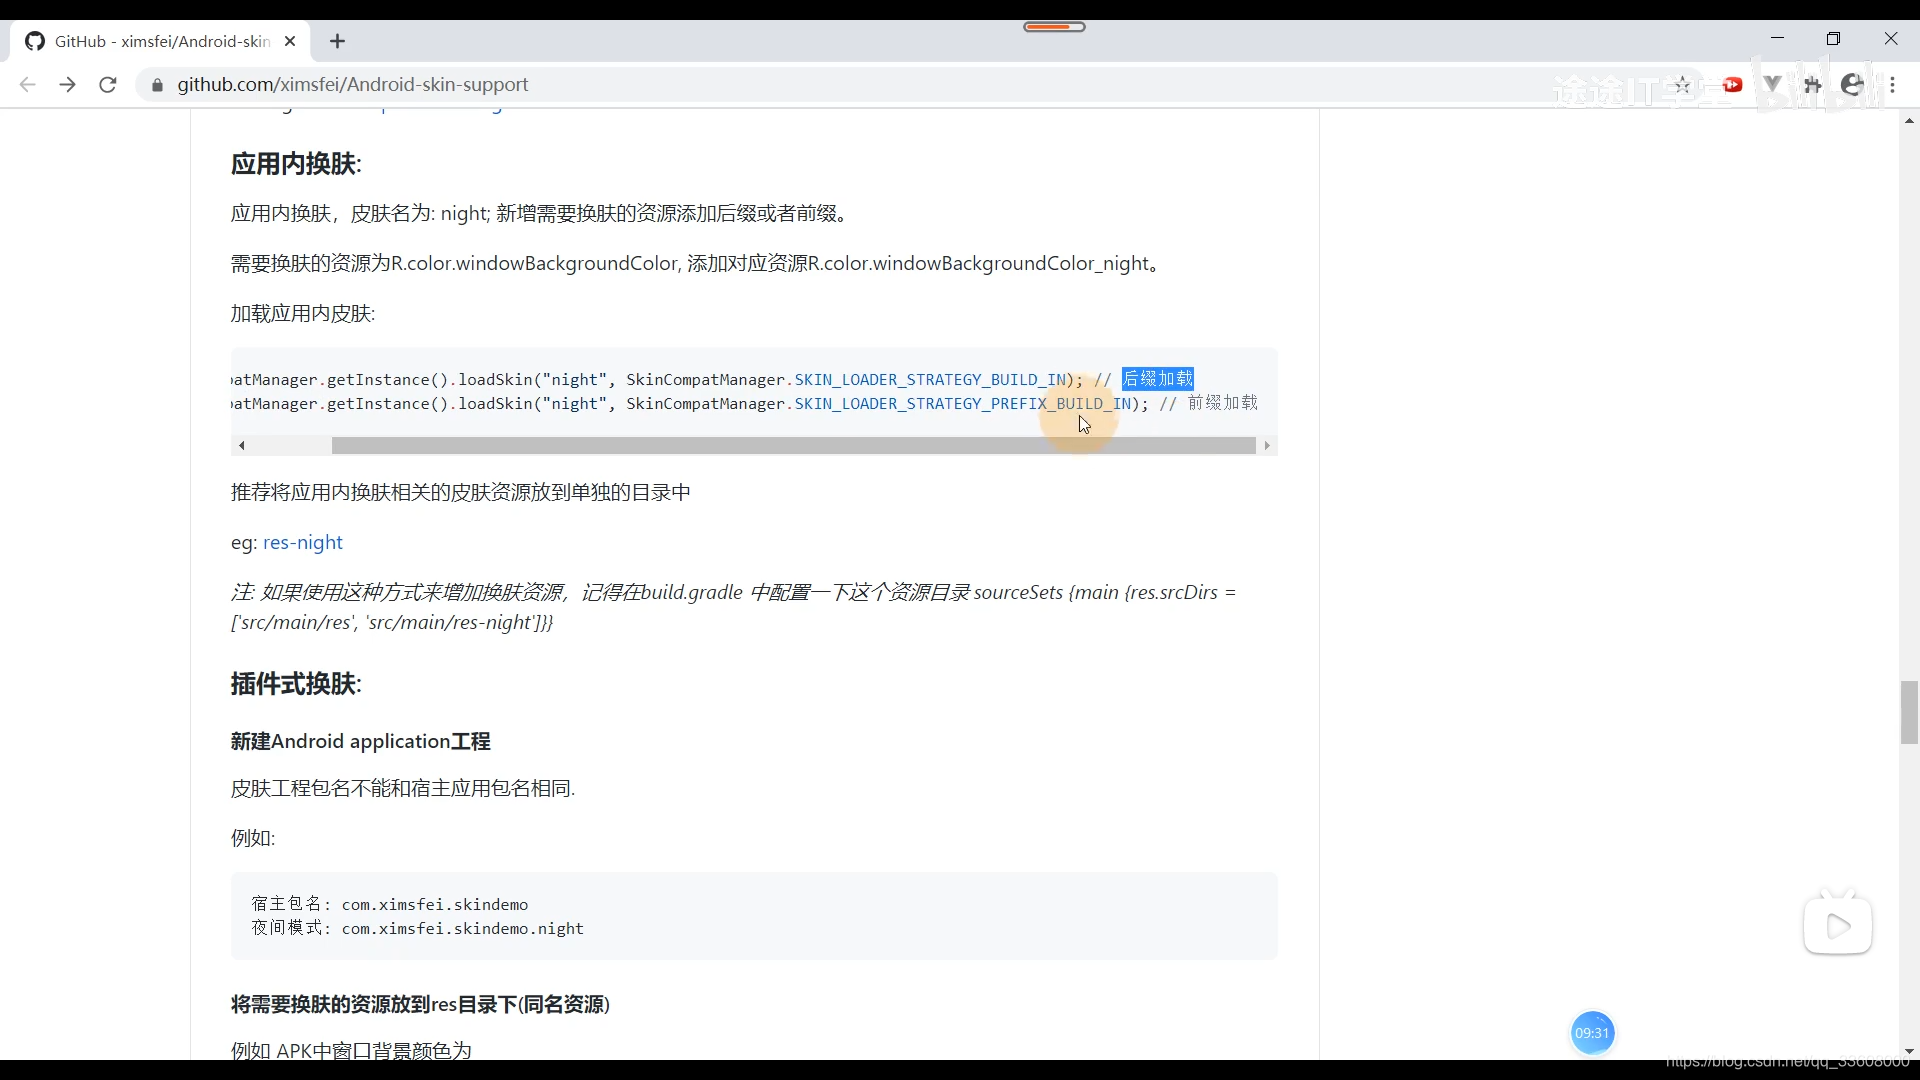The image size is (1920, 1080).
Task: Reload the GitHub page
Action: coord(108,85)
